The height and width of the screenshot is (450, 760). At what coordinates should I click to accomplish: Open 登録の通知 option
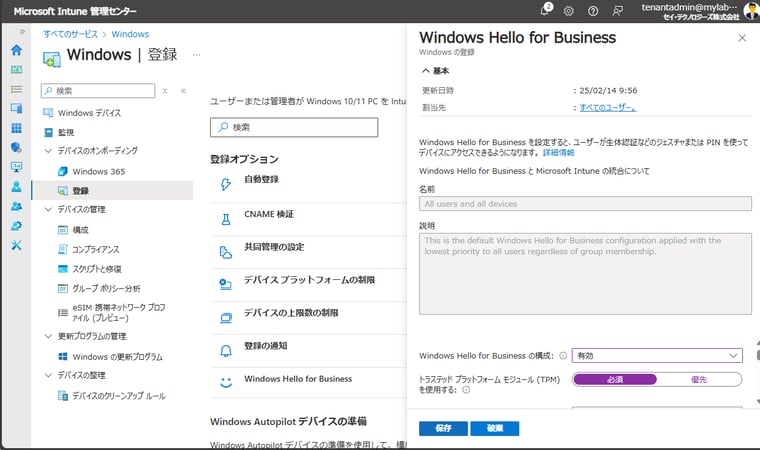tap(266, 346)
